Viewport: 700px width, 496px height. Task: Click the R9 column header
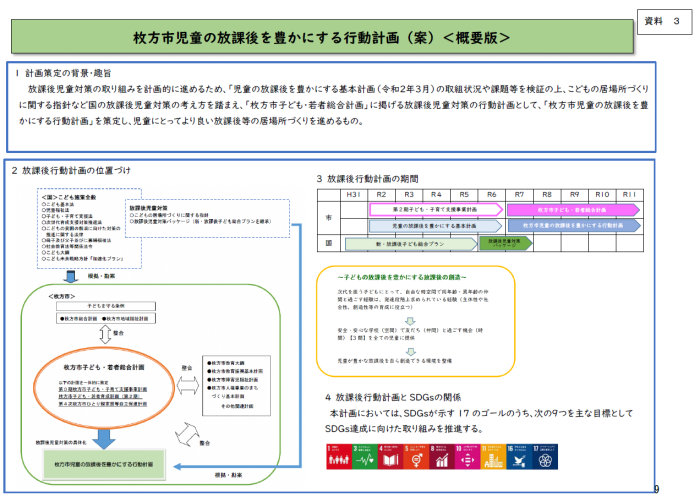click(575, 195)
